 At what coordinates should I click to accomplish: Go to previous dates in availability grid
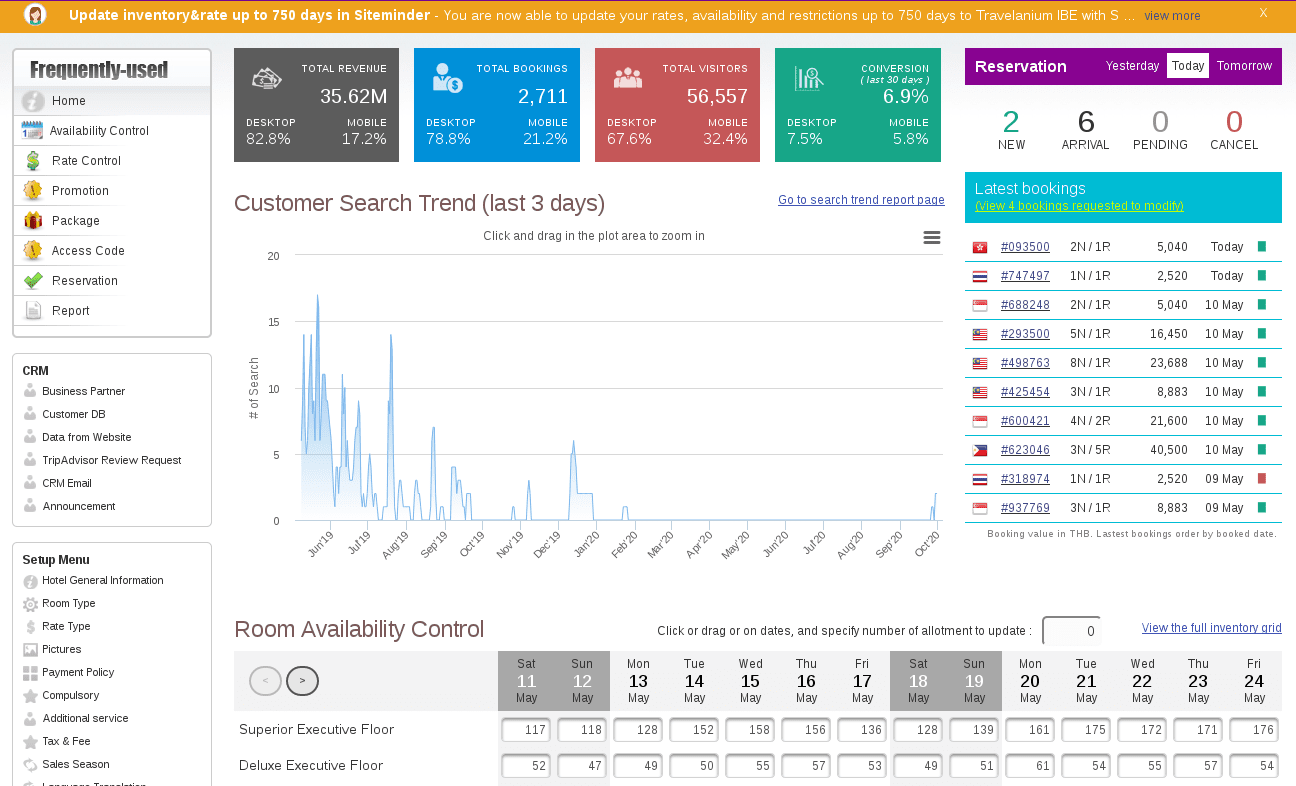[265, 681]
